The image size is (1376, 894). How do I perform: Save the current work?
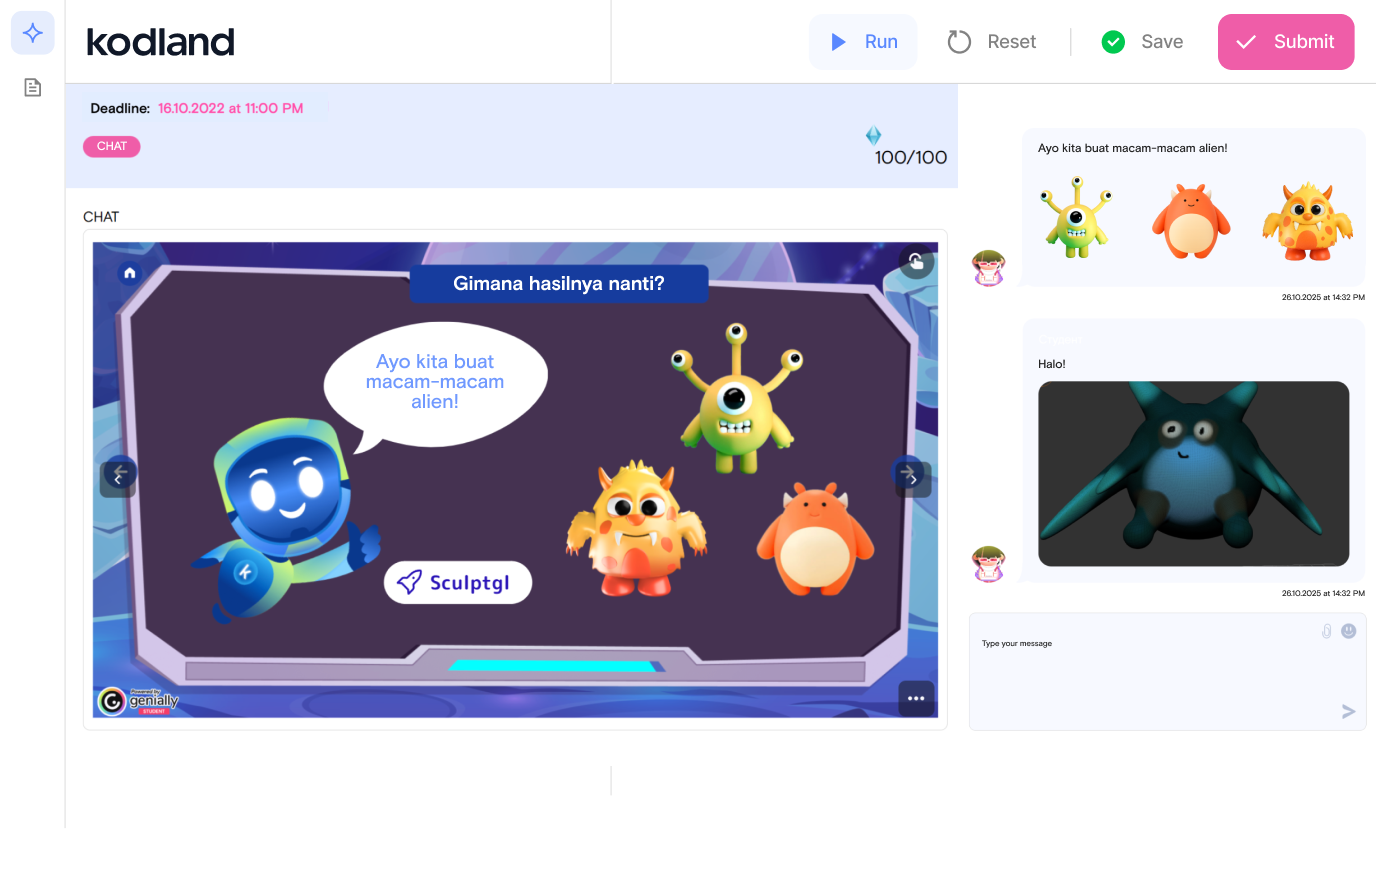(1142, 42)
